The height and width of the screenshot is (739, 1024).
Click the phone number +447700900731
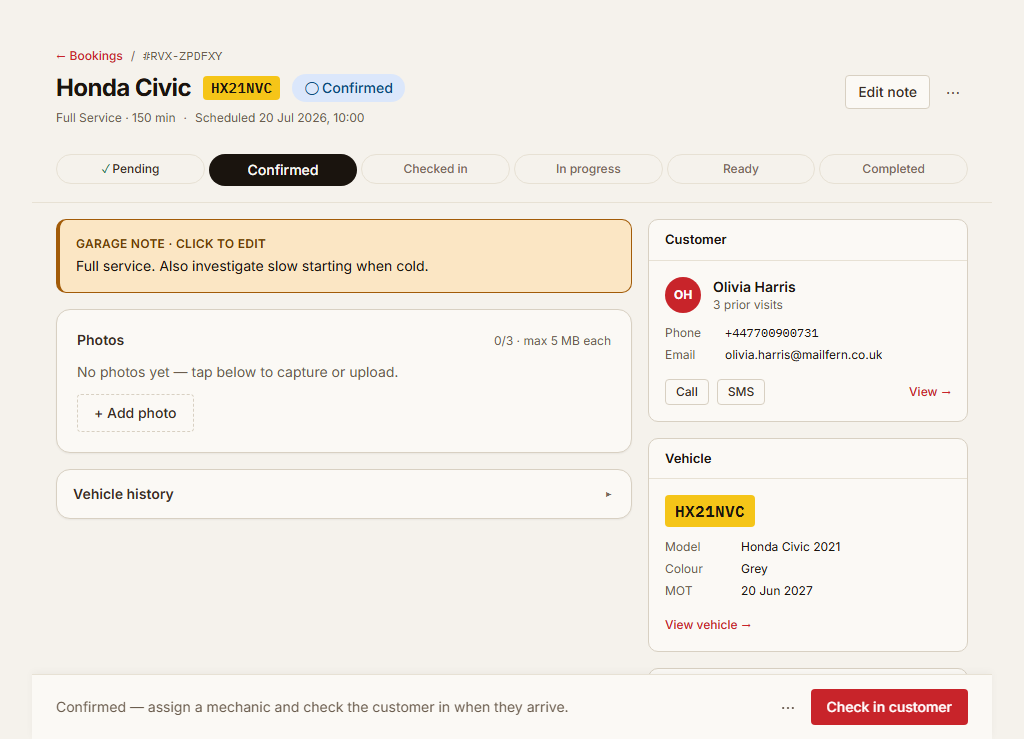click(x=771, y=333)
